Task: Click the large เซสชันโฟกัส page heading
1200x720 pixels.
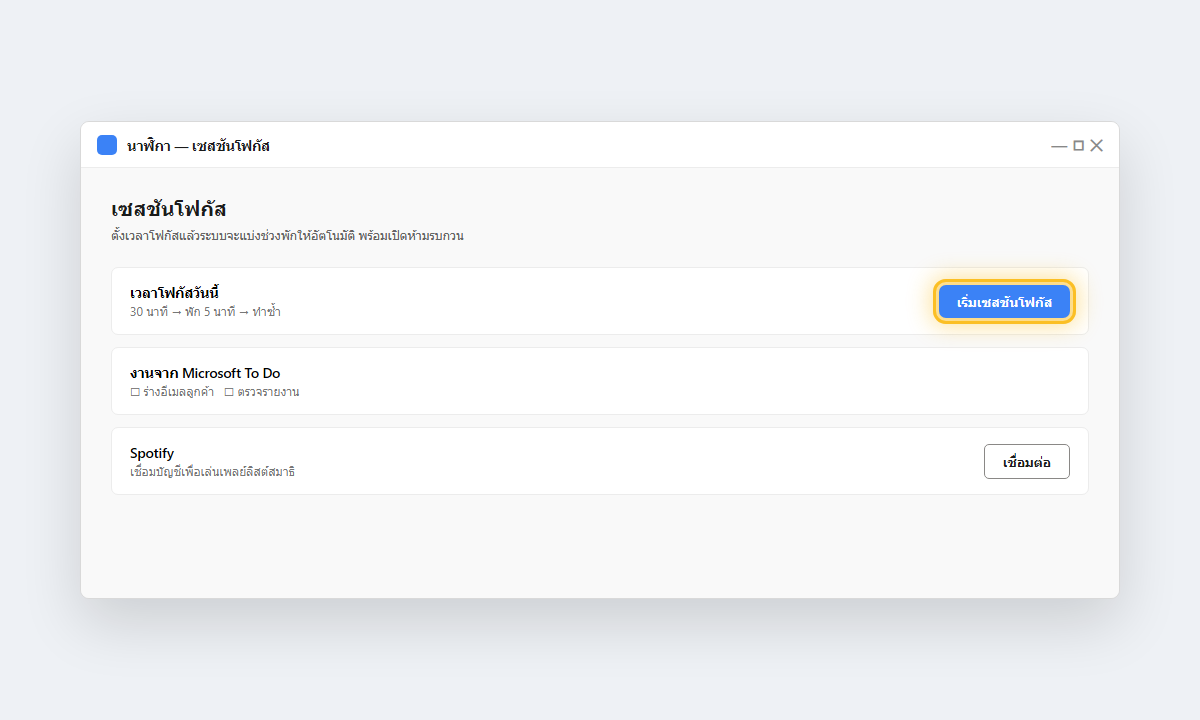Action: pyautogui.click(x=169, y=209)
